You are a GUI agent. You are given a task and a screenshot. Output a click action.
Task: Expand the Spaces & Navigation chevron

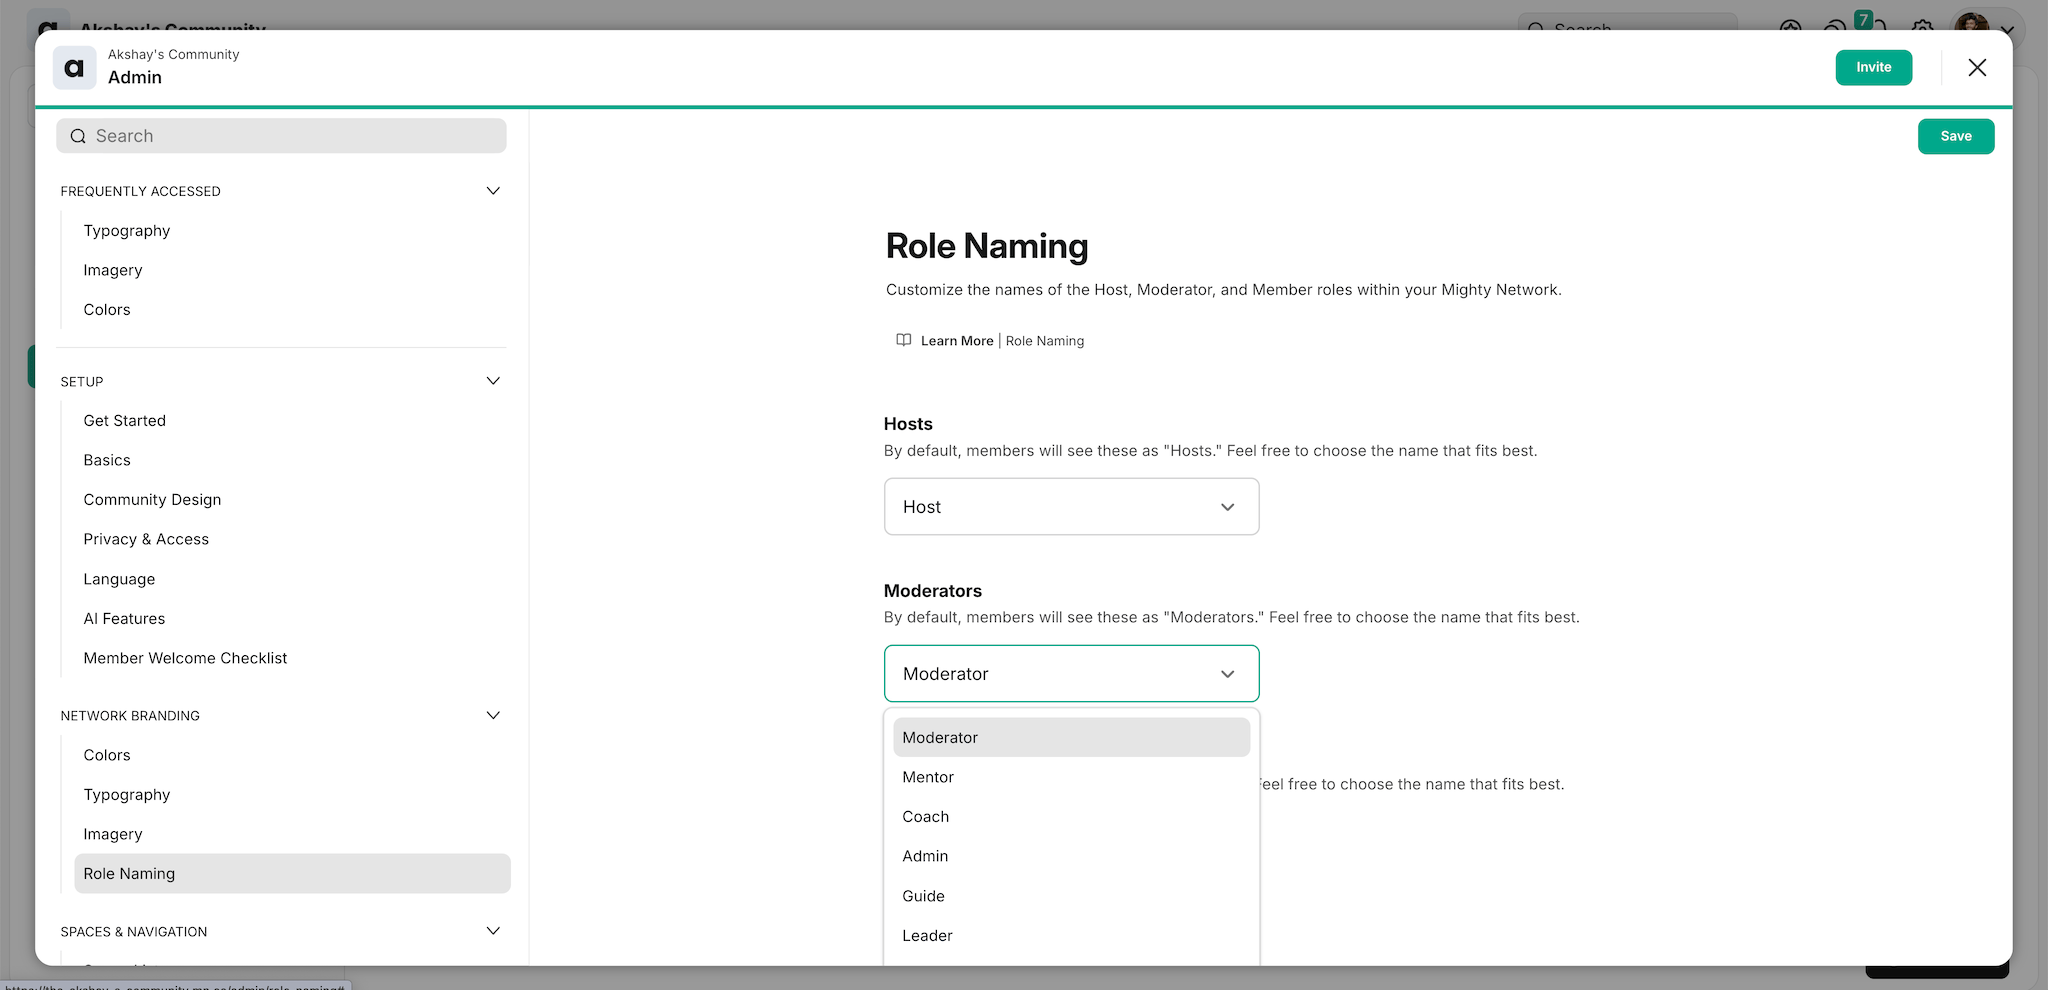coord(493,931)
